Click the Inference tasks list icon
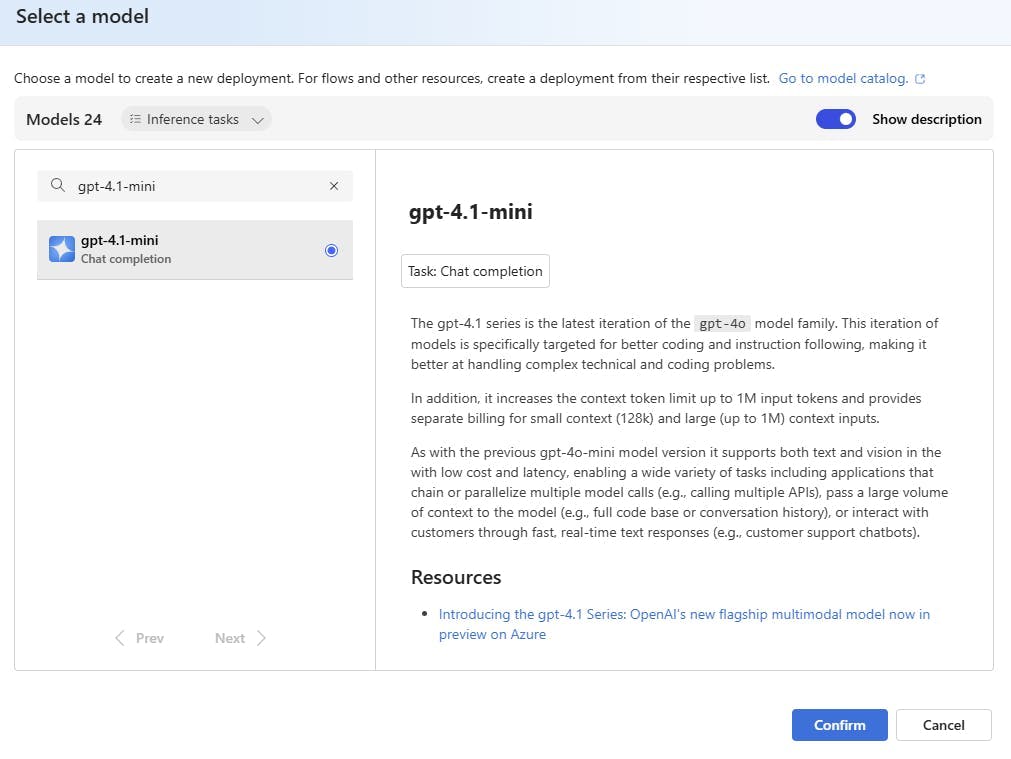The height and width of the screenshot is (759, 1011). click(x=135, y=119)
